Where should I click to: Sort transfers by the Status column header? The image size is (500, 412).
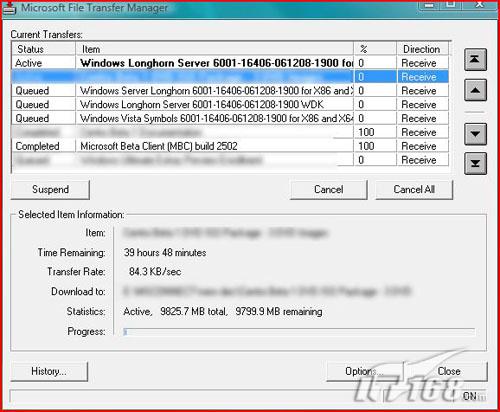tap(44, 49)
